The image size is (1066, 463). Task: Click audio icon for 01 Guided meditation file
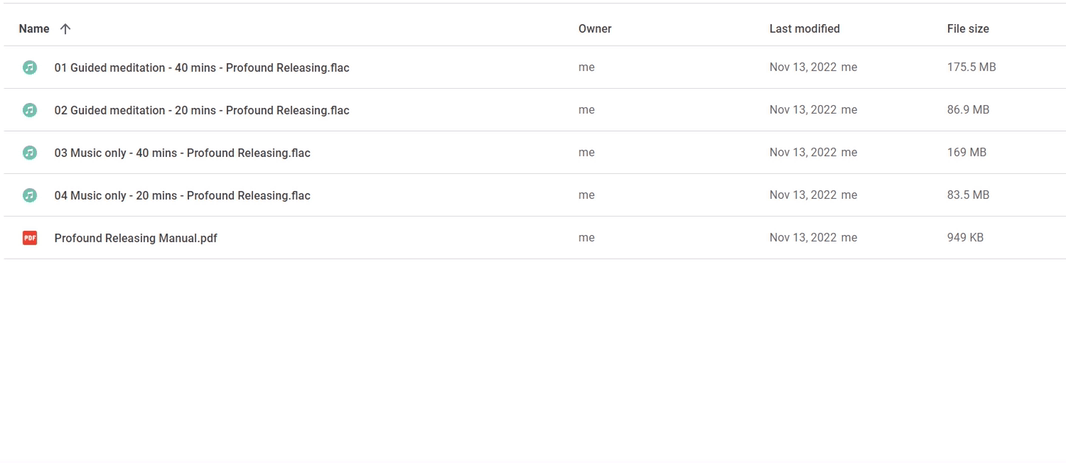pos(29,67)
